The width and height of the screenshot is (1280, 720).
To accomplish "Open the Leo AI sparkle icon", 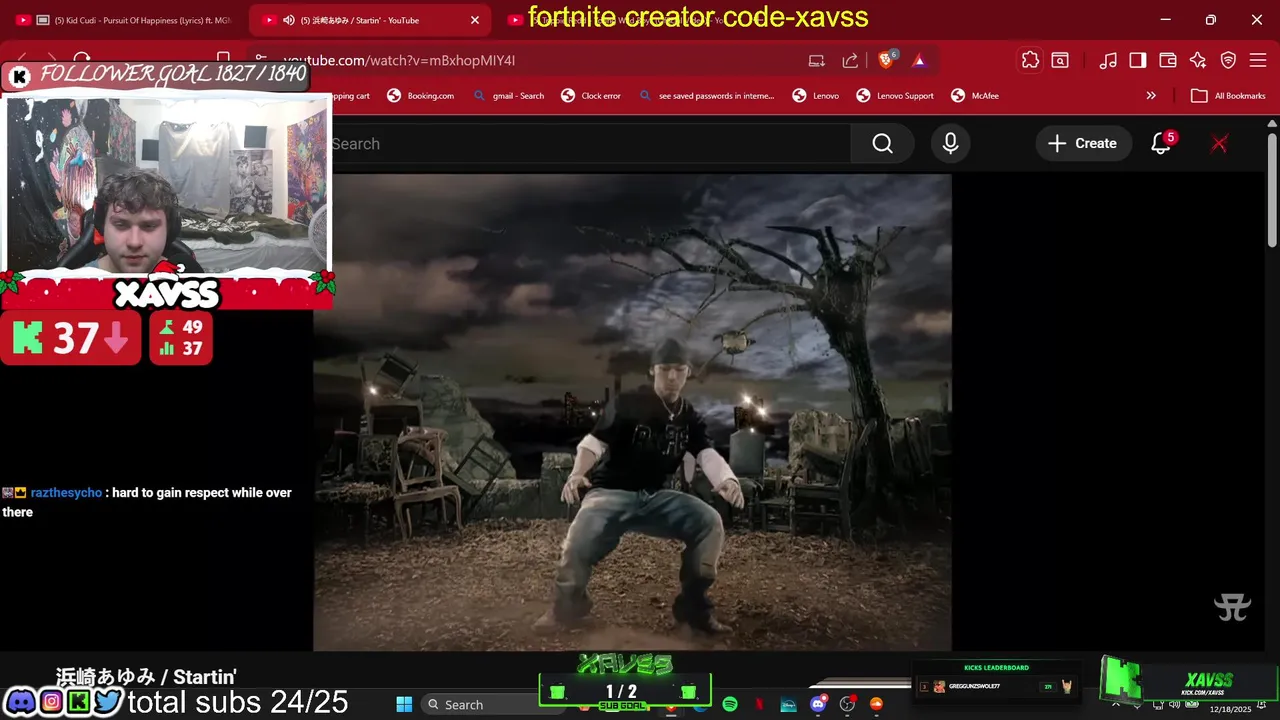I will tap(1198, 61).
